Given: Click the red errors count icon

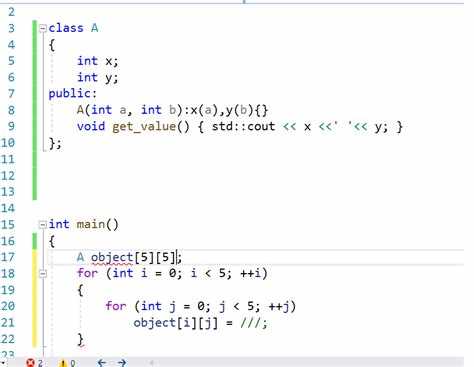Looking at the screenshot, I should pyautogui.click(x=30, y=363).
